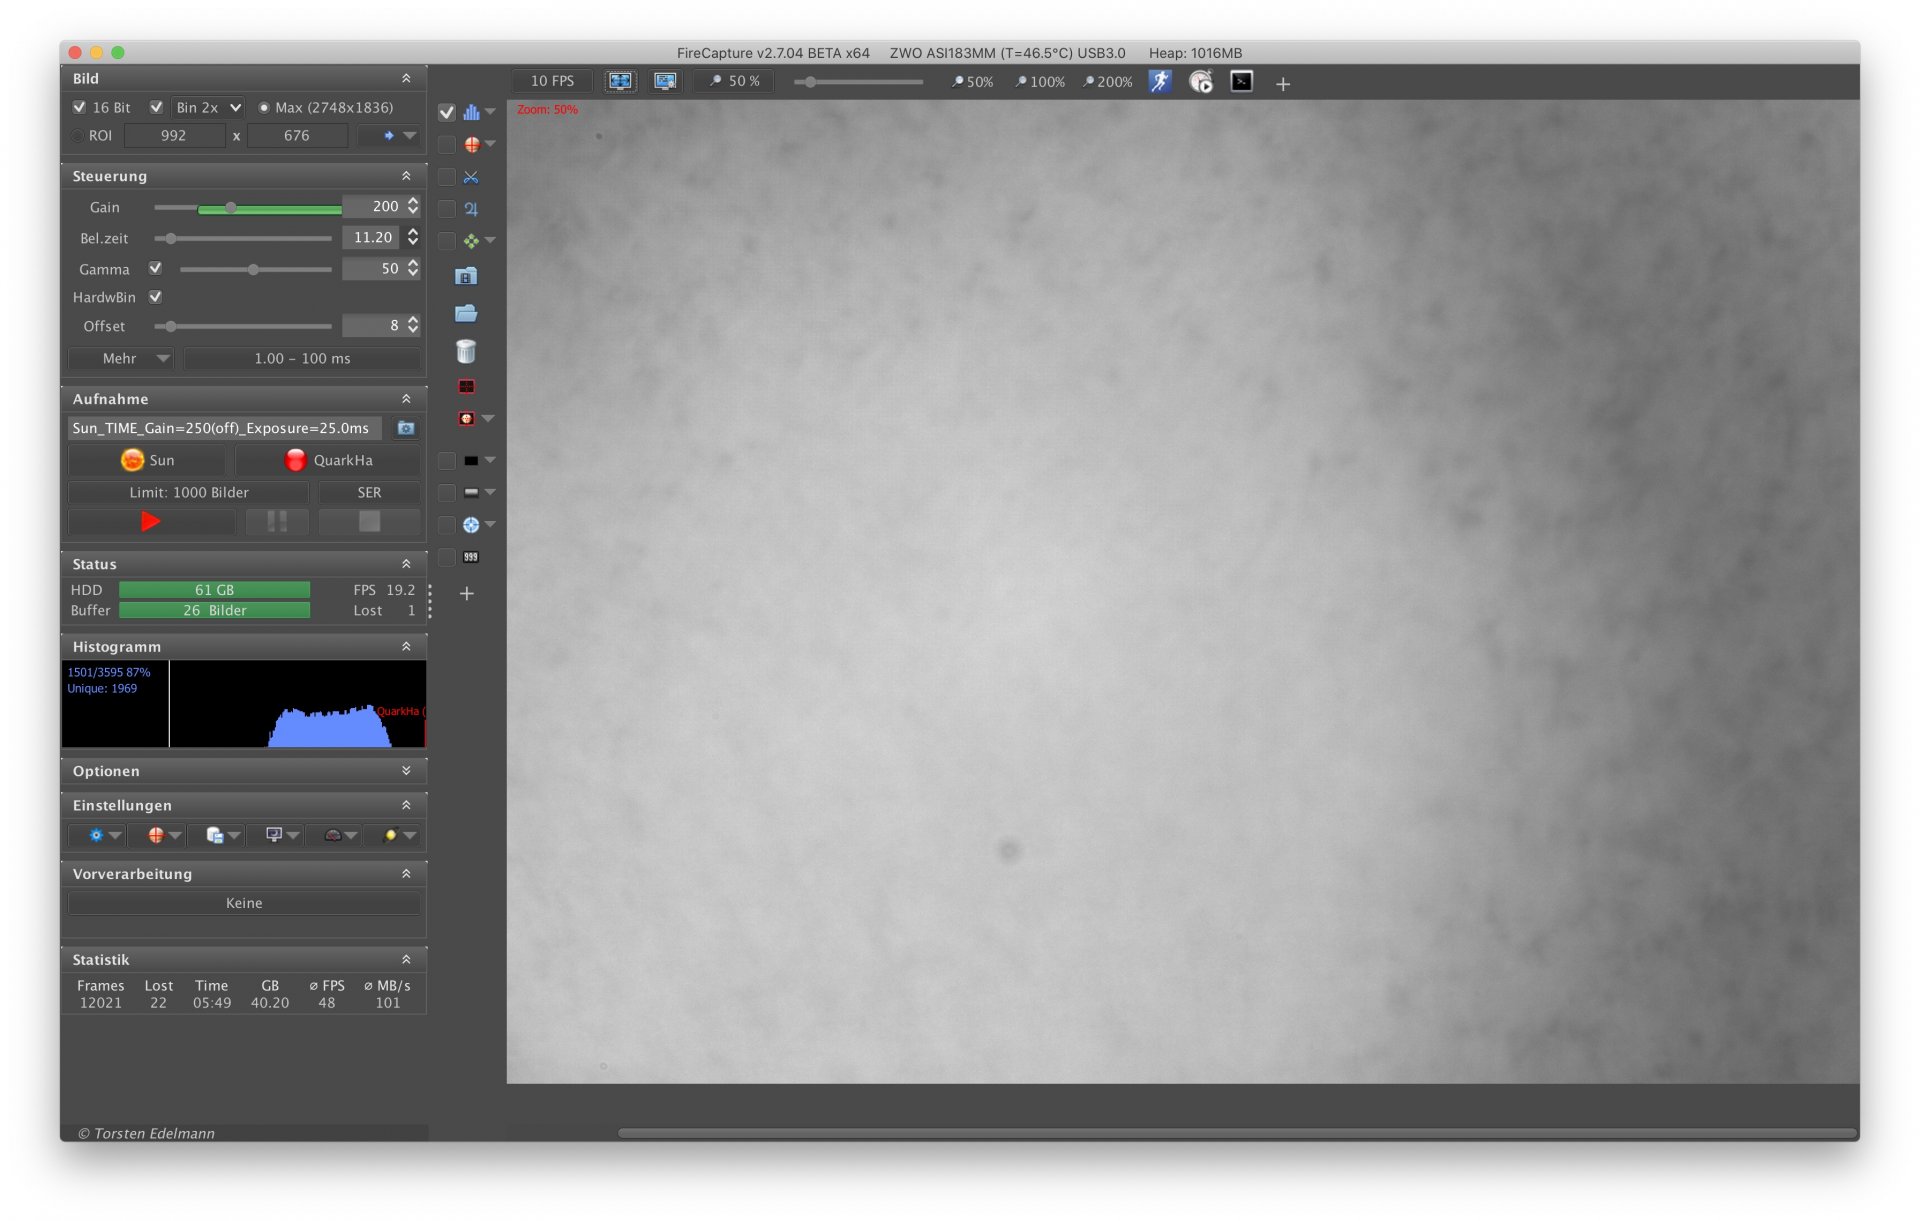1920x1221 pixels.
Task: Click the red dark-frame grid icon
Action: pos(466,386)
